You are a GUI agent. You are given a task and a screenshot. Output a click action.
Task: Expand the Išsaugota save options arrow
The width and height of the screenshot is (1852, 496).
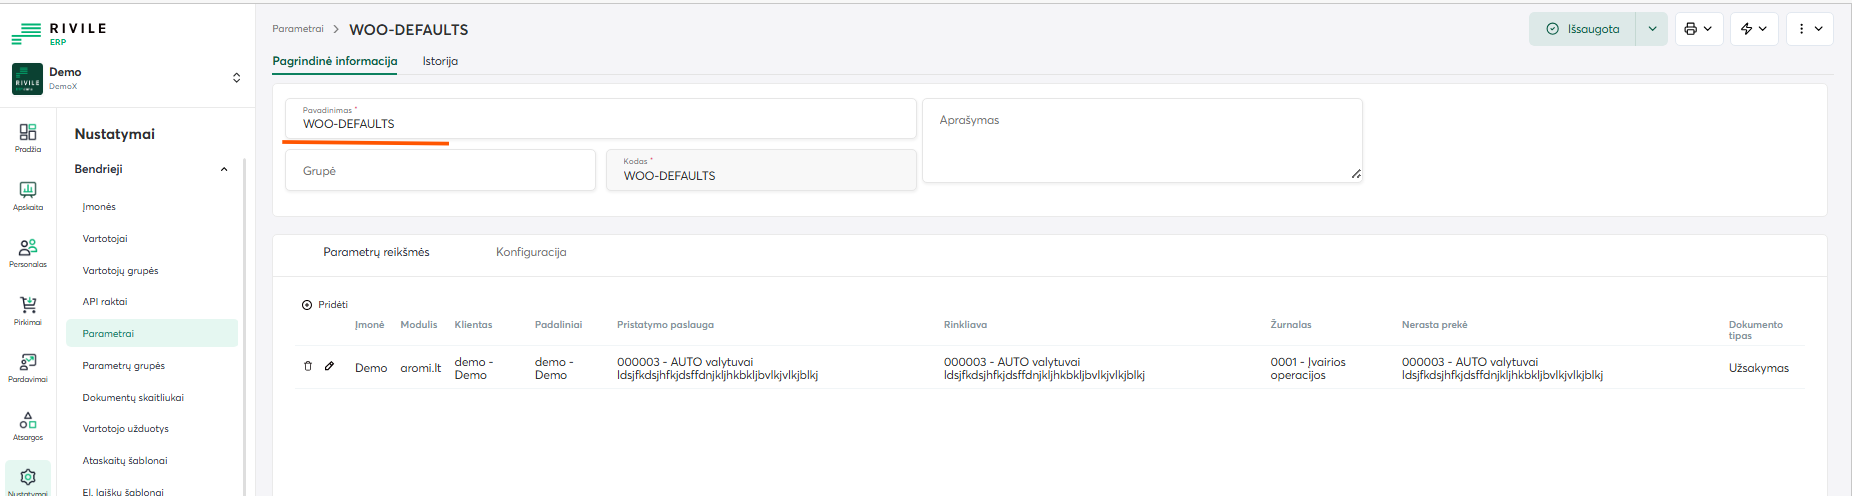click(x=1652, y=29)
